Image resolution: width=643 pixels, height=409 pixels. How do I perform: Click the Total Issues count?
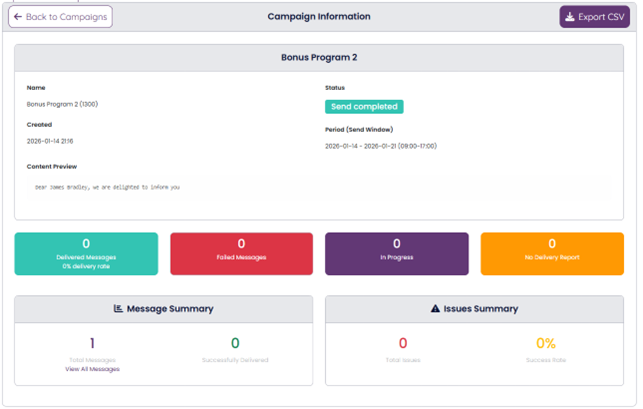[403, 344]
